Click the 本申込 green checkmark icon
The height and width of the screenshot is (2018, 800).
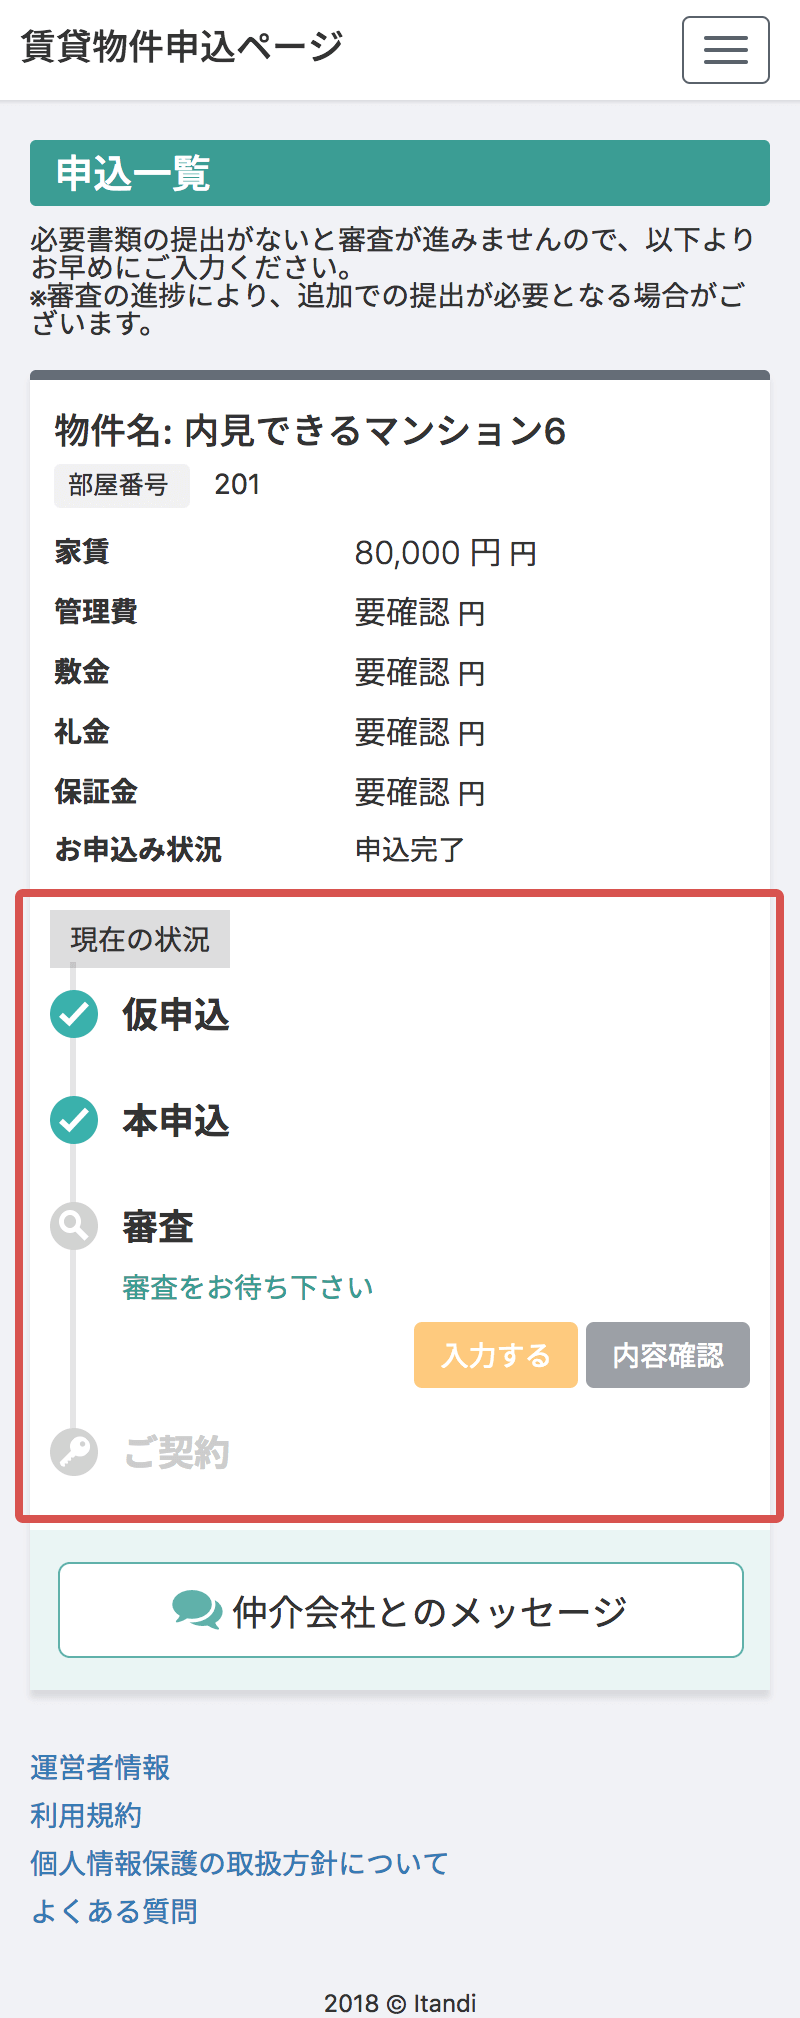pos(74,1120)
